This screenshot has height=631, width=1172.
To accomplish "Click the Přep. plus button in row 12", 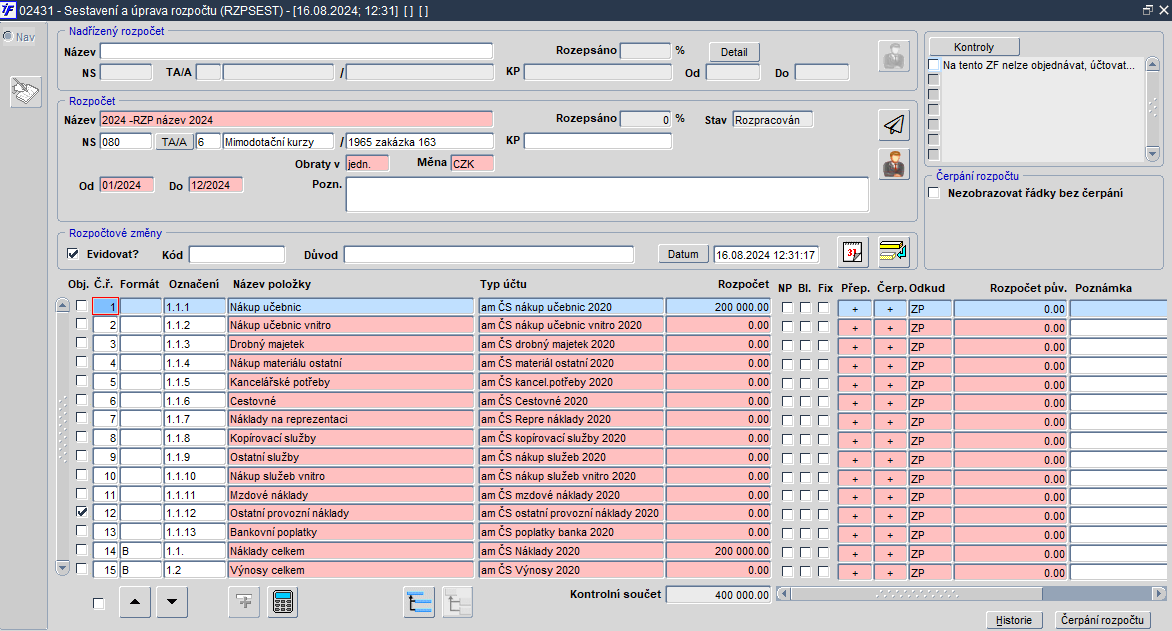I will [855, 515].
